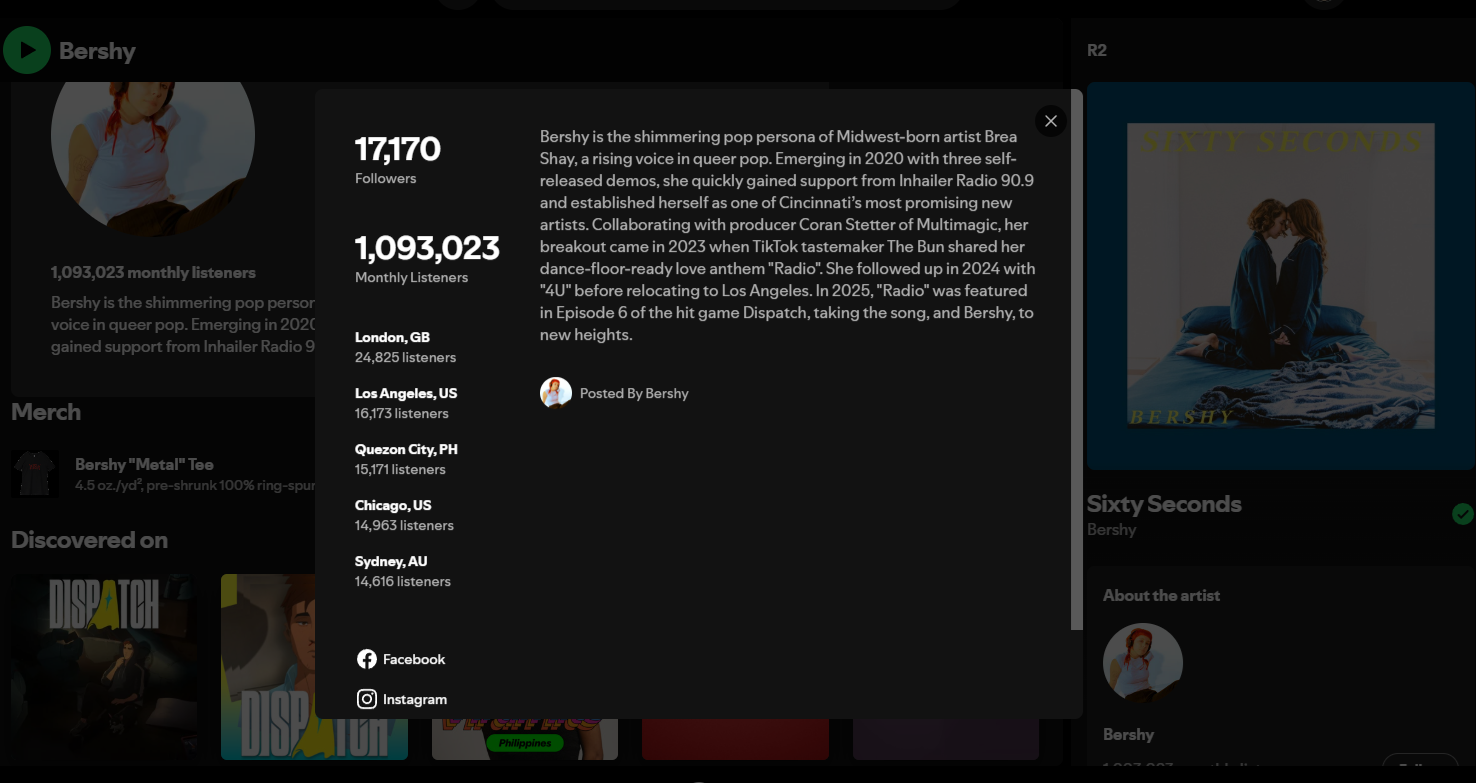This screenshot has height=783, width=1476.
Task: Click the Bershy heading beside the play button
Action: click(97, 51)
